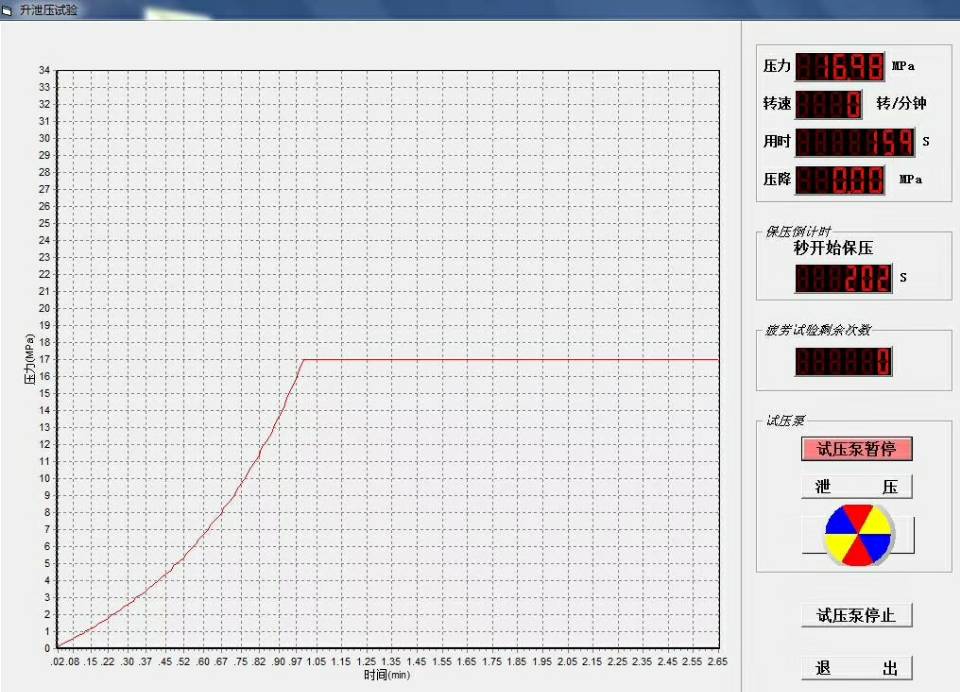
Task: Click the 试压泵暂停 pause button
Action: [857, 449]
